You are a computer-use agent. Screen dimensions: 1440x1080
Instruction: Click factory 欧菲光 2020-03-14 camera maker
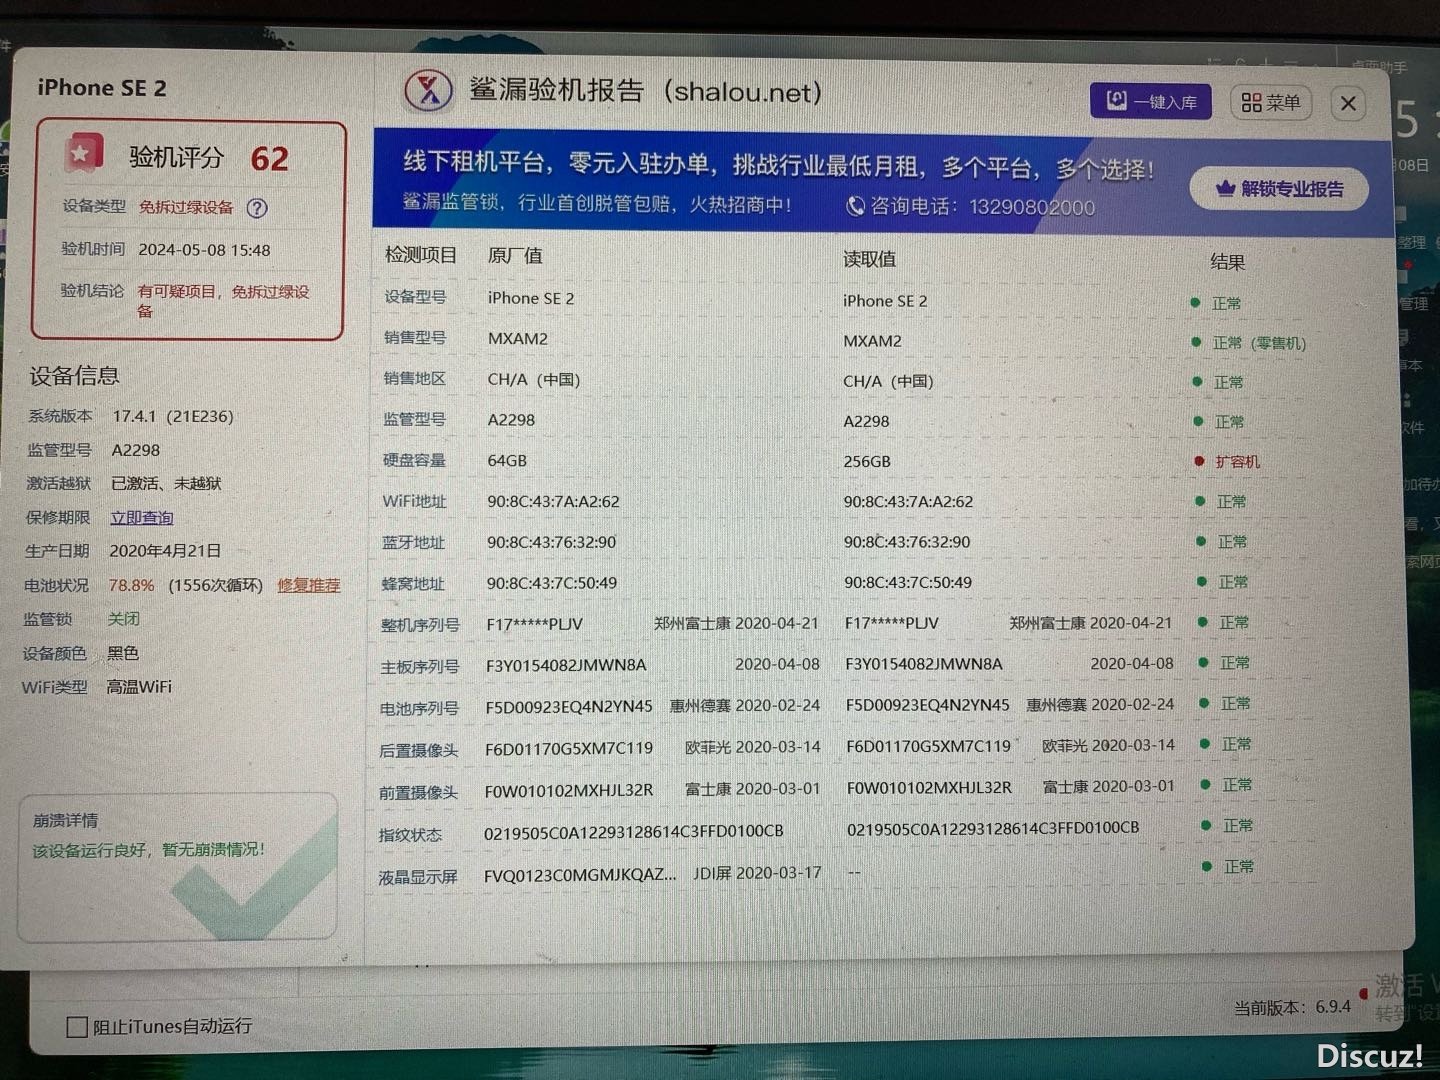(x=752, y=747)
